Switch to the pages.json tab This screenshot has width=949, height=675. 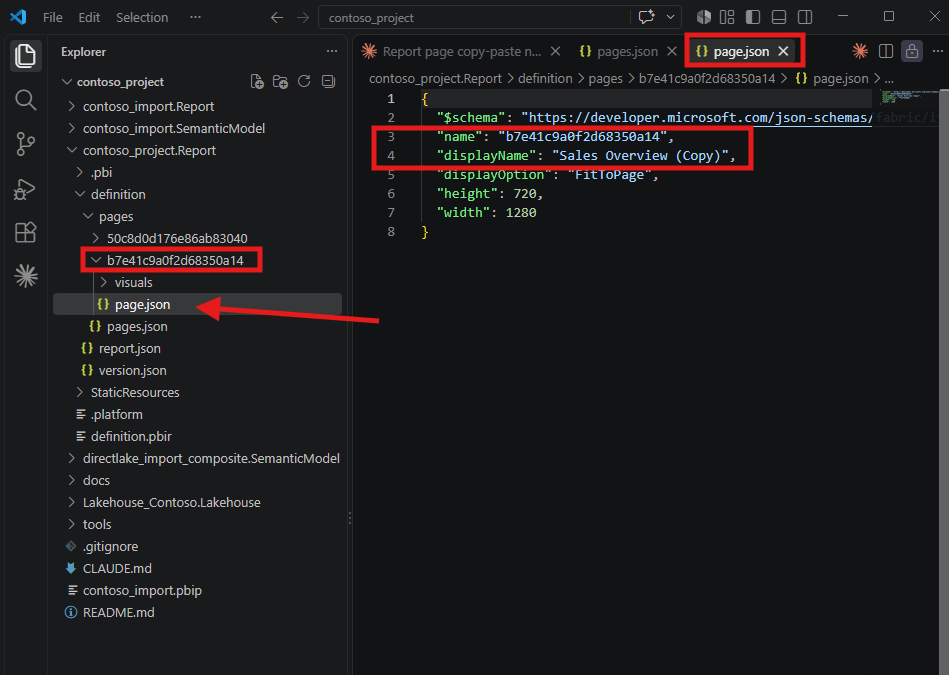coord(619,51)
